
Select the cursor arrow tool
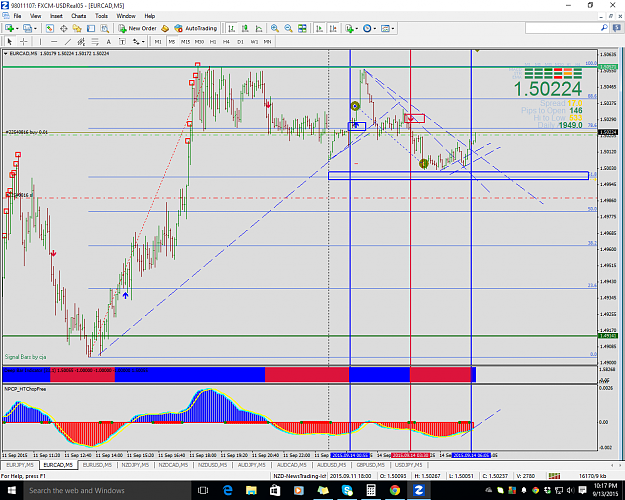click(x=10, y=41)
